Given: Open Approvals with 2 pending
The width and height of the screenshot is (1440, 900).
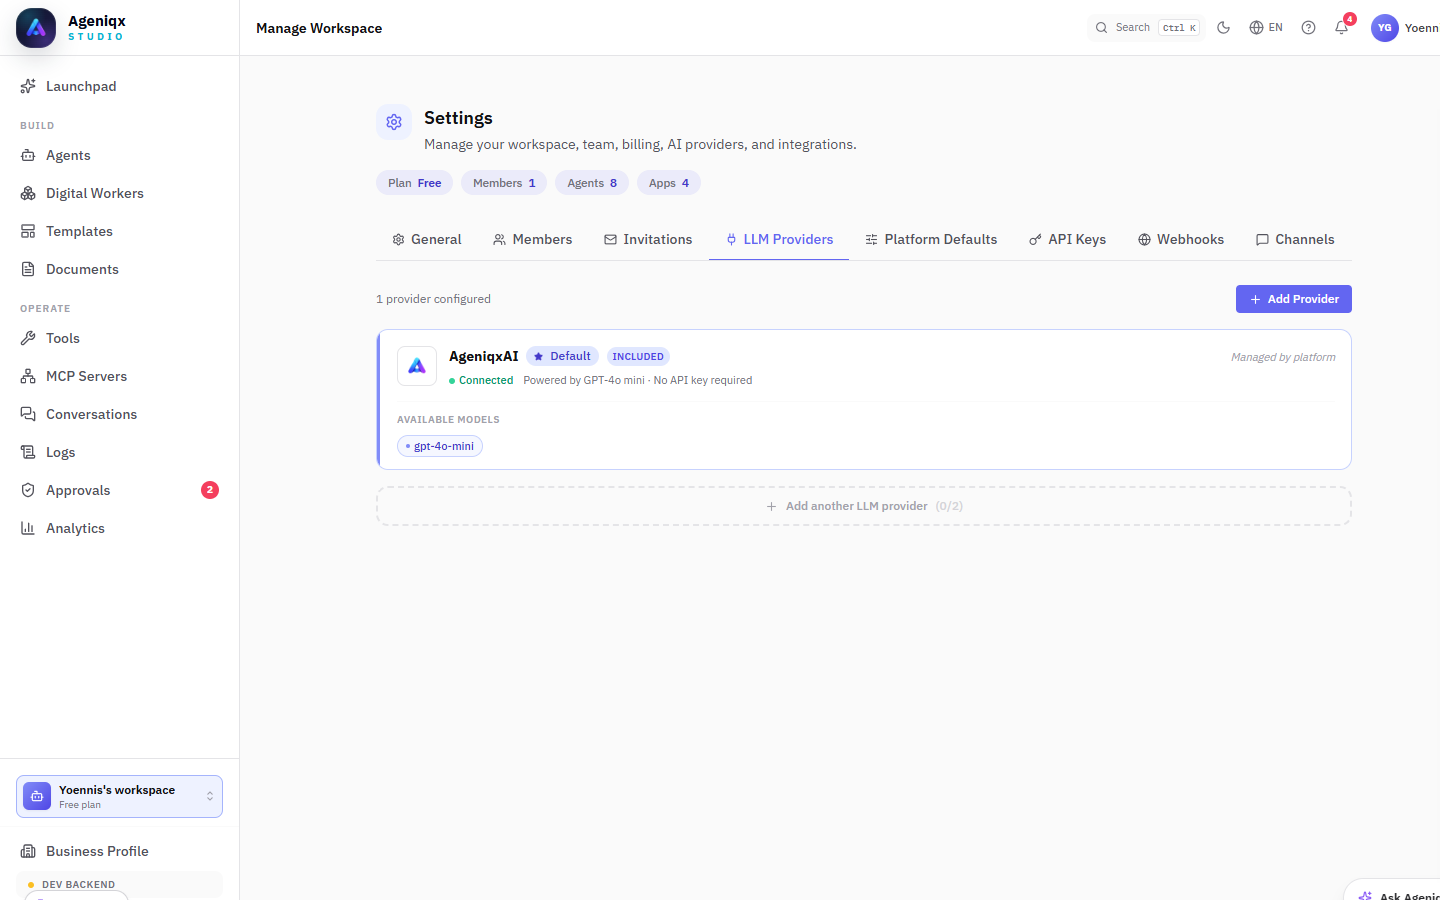Looking at the screenshot, I should pos(119,490).
